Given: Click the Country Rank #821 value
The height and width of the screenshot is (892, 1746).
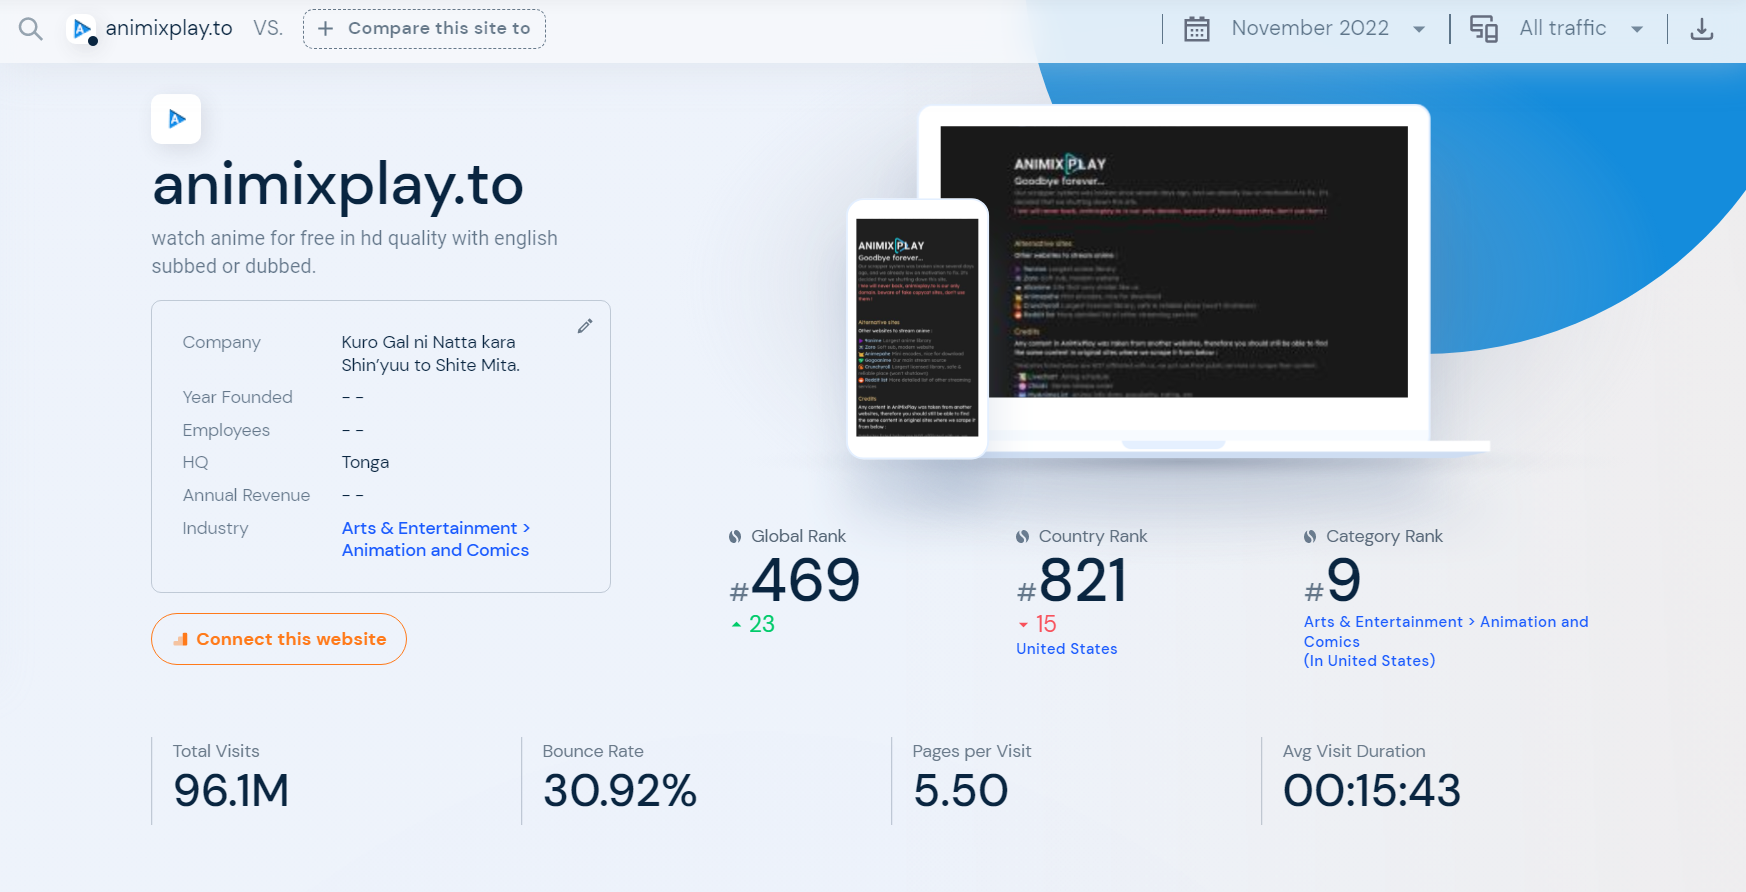Looking at the screenshot, I should click(x=1072, y=581).
